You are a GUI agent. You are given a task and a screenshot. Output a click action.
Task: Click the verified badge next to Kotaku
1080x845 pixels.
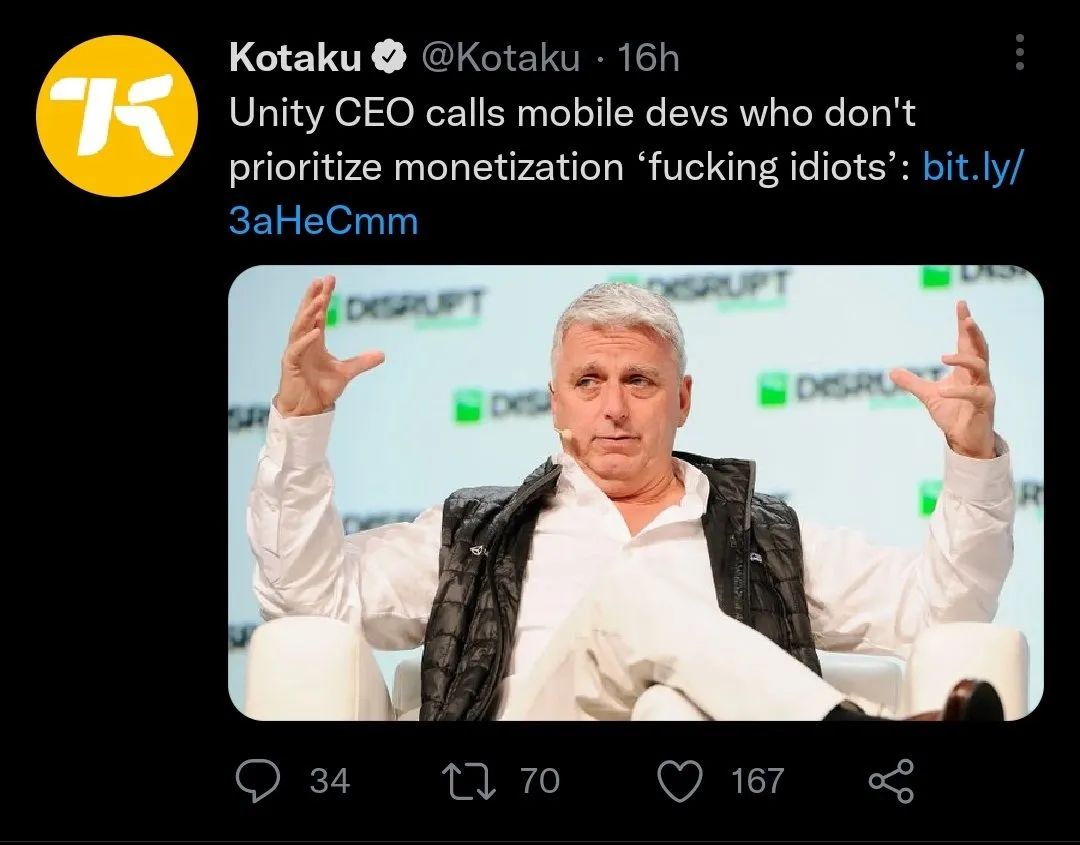coord(389,57)
